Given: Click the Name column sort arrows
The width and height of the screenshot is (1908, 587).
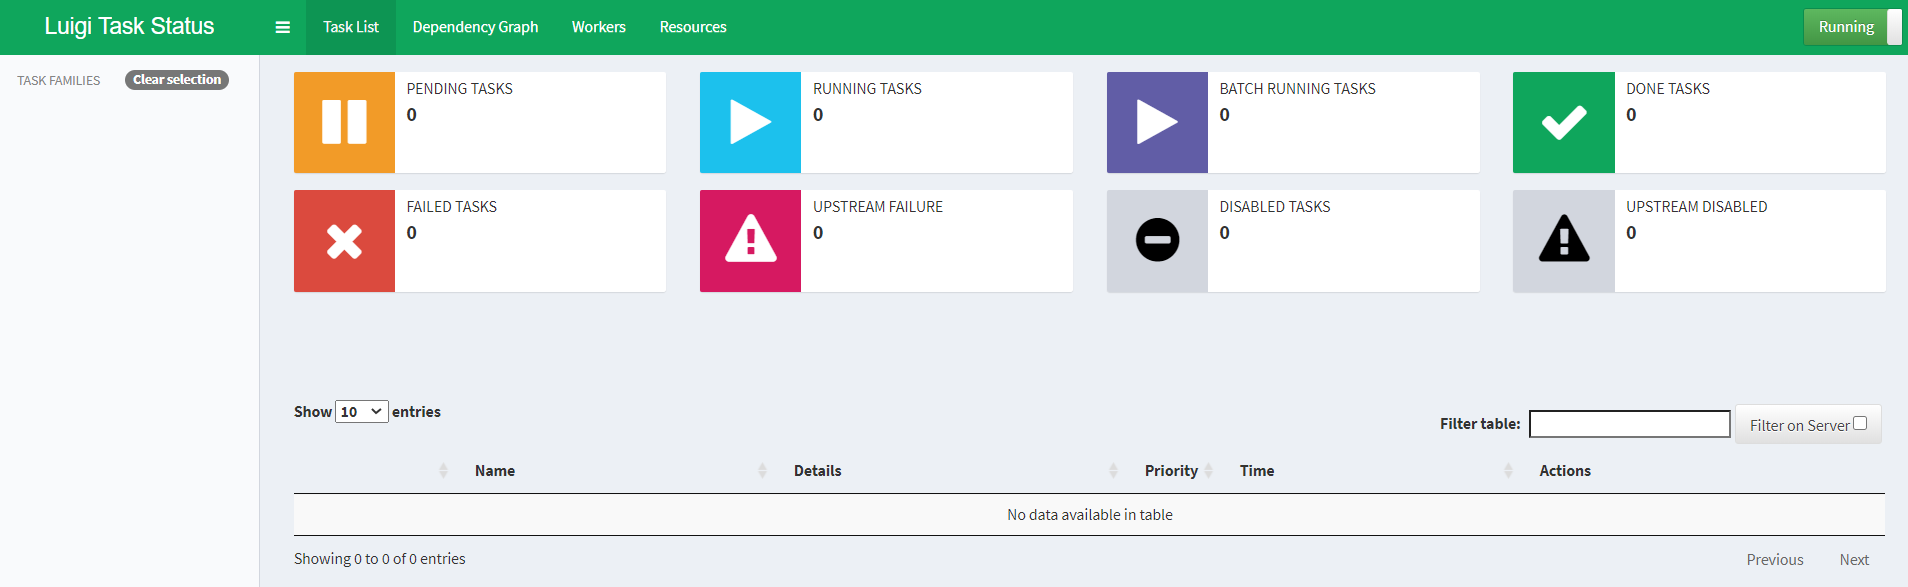Looking at the screenshot, I should pos(762,471).
